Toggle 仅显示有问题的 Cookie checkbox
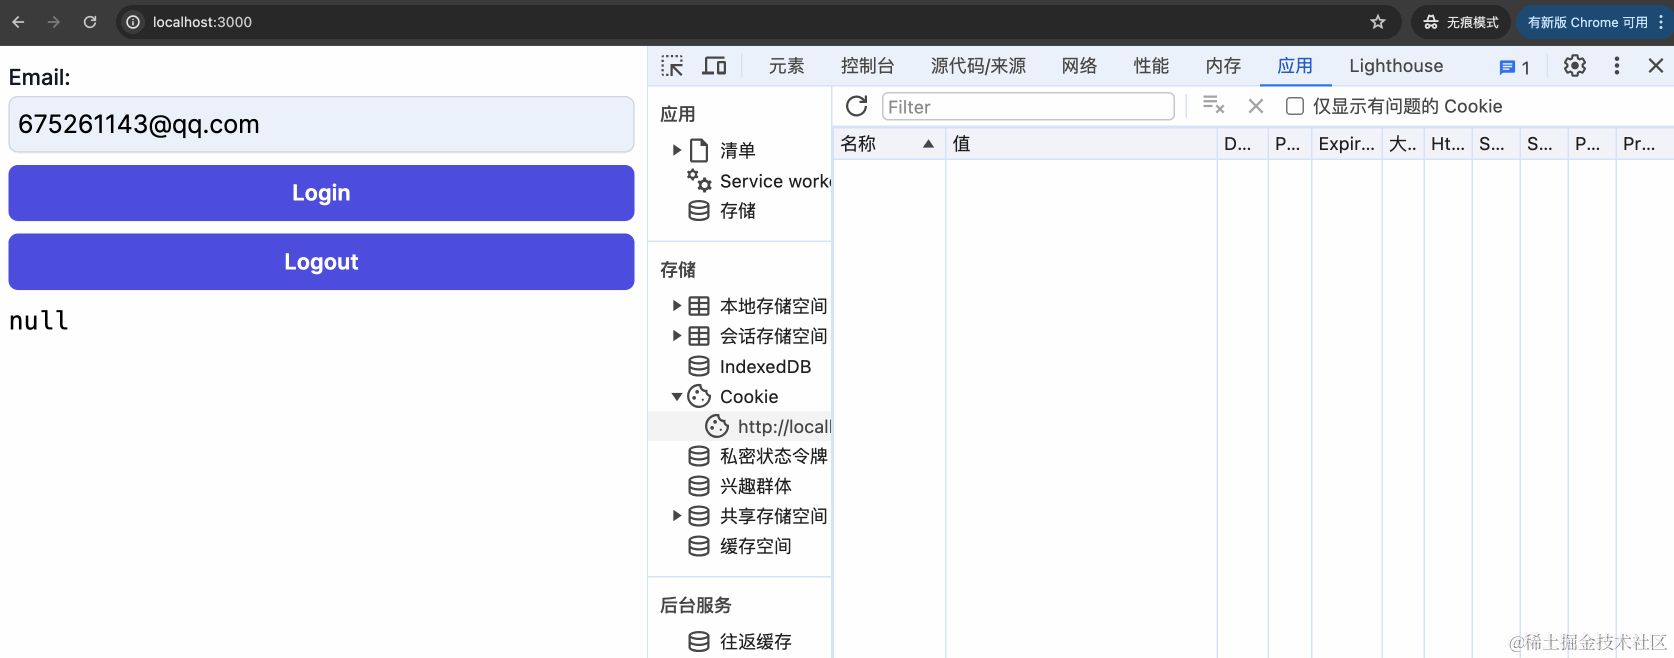 tap(1295, 106)
